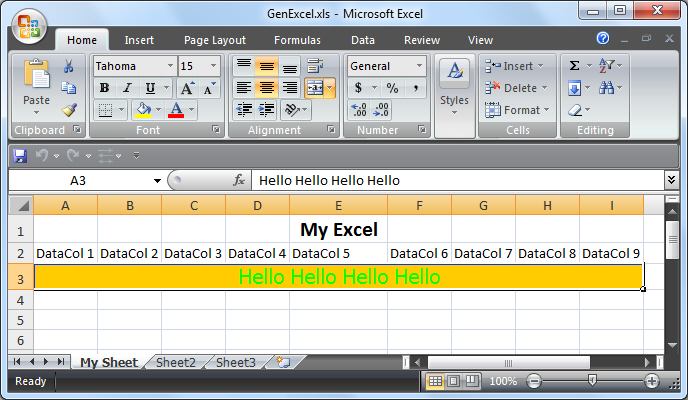Open the Delete cells dropdown arrow
This screenshot has height=400, width=688.
click(545, 88)
